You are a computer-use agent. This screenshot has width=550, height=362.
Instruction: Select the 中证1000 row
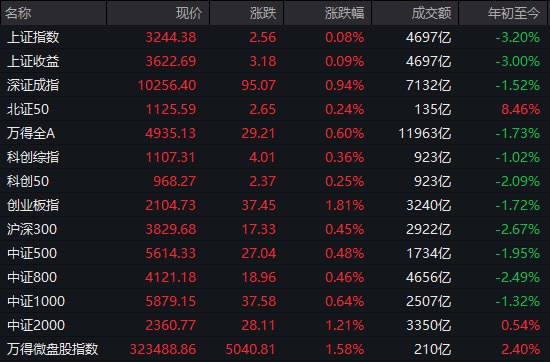275,301
